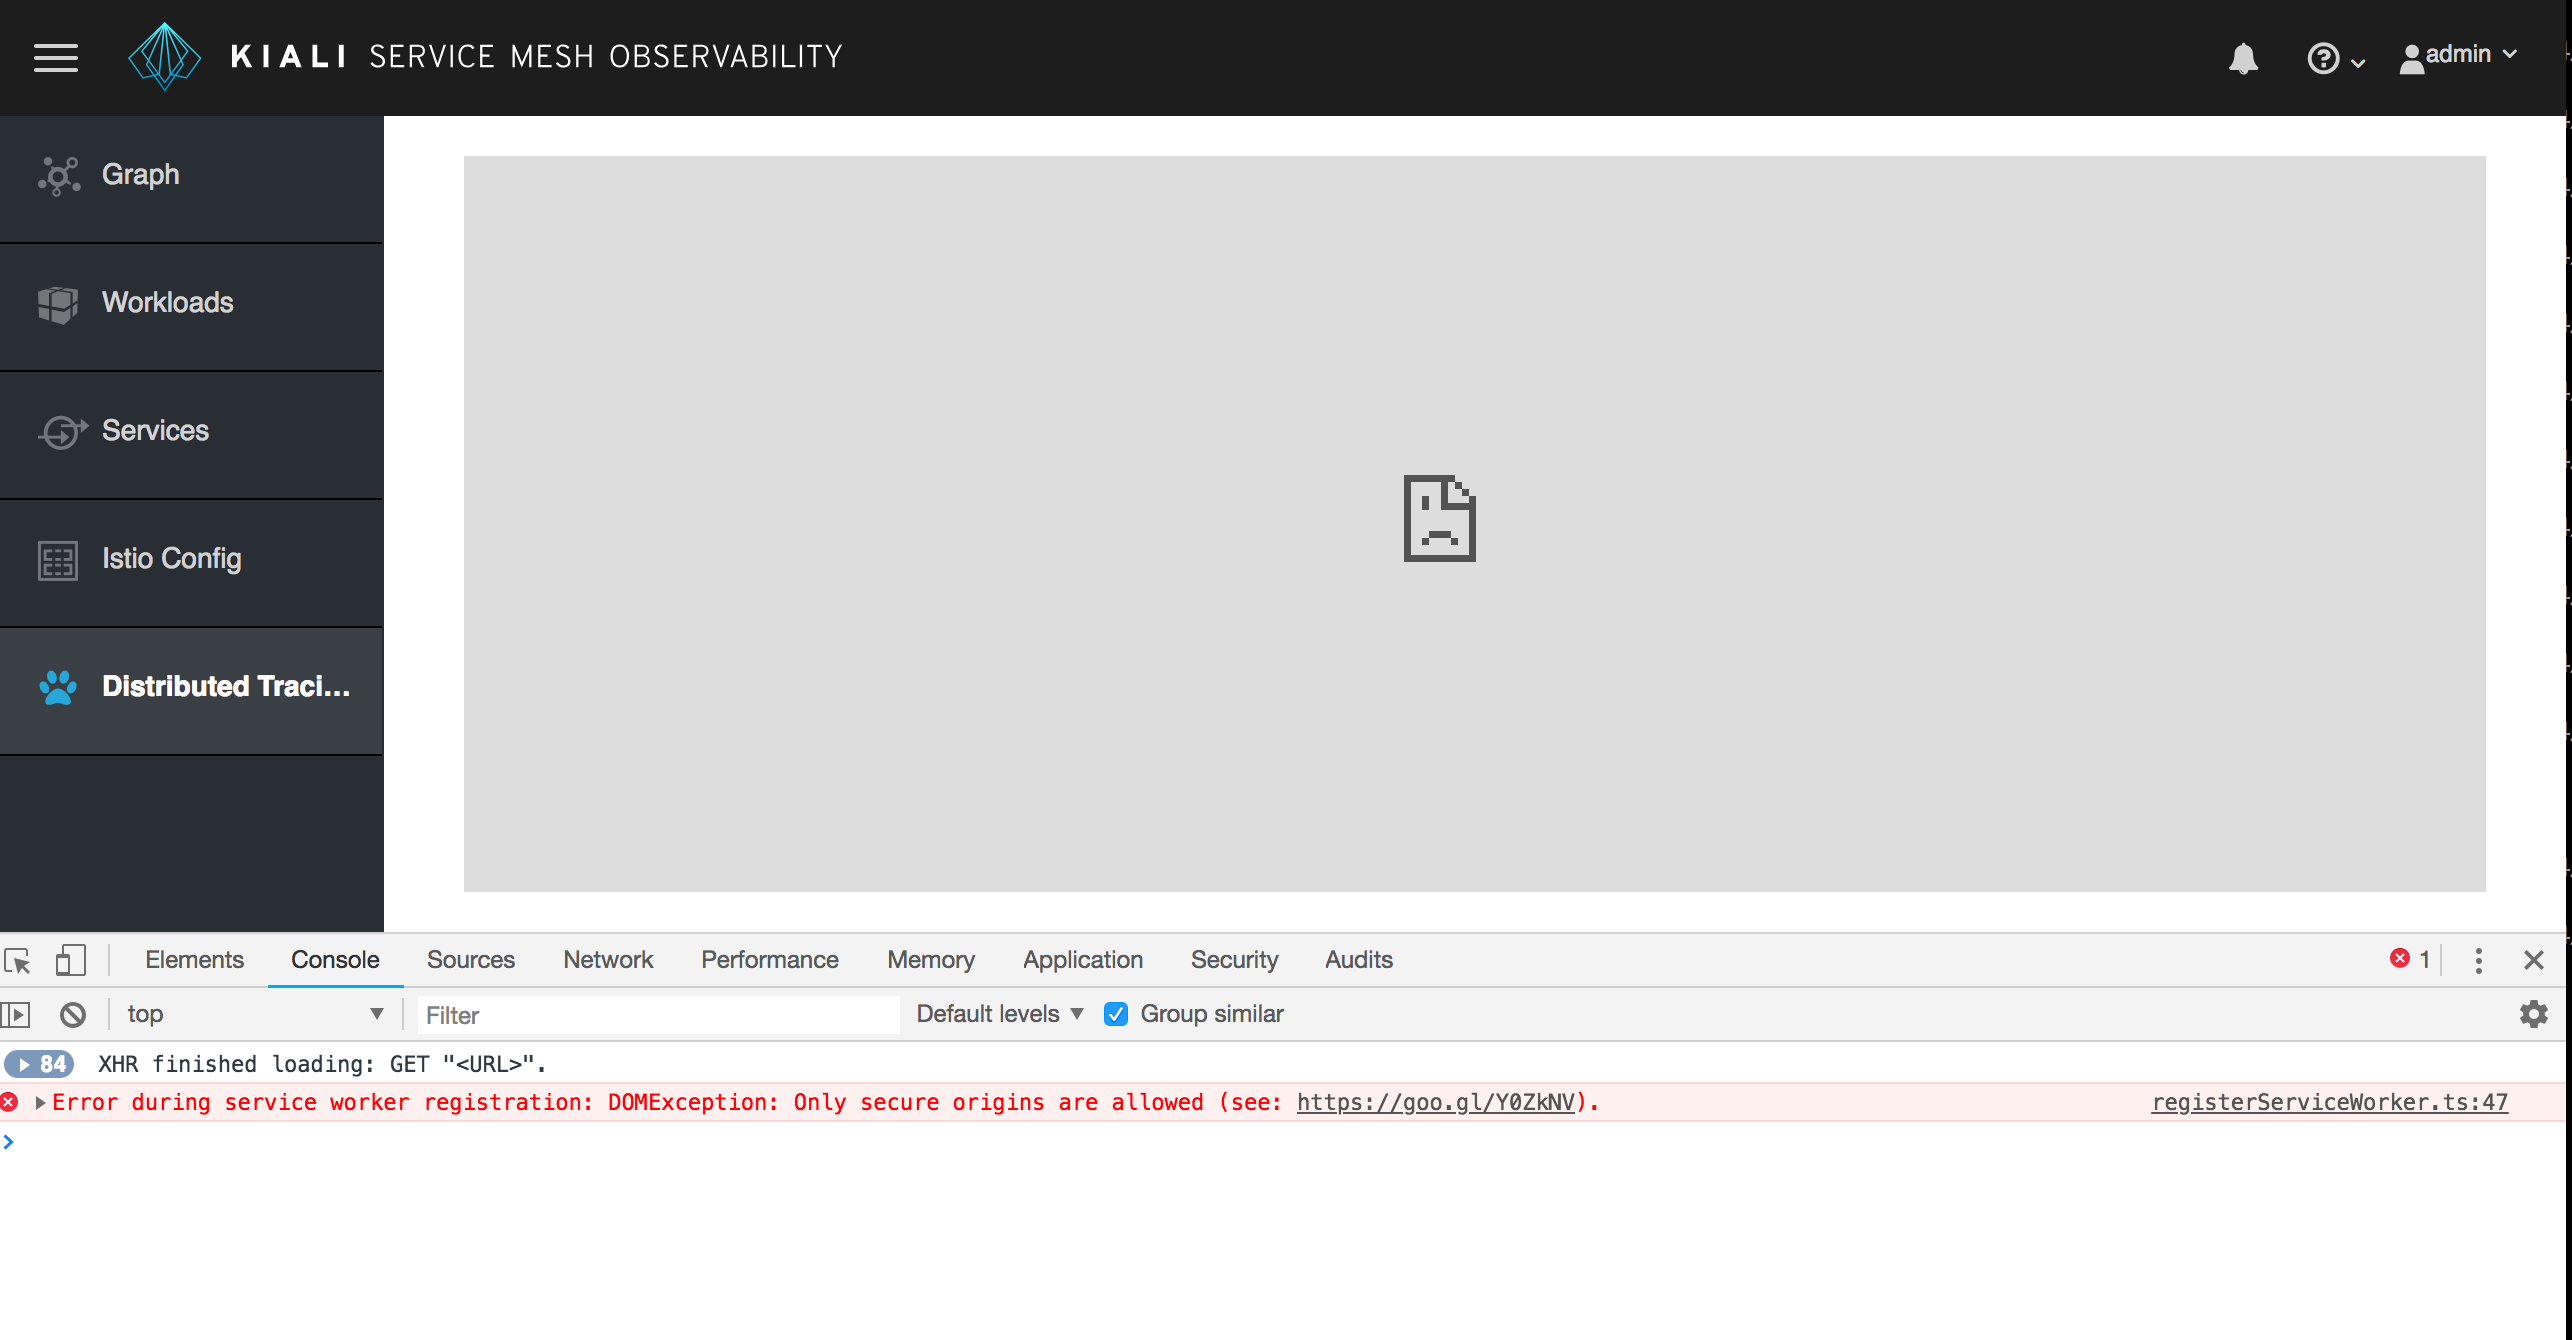The height and width of the screenshot is (1340, 2572).
Task: Open the help question-mark menu
Action: (2335, 58)
